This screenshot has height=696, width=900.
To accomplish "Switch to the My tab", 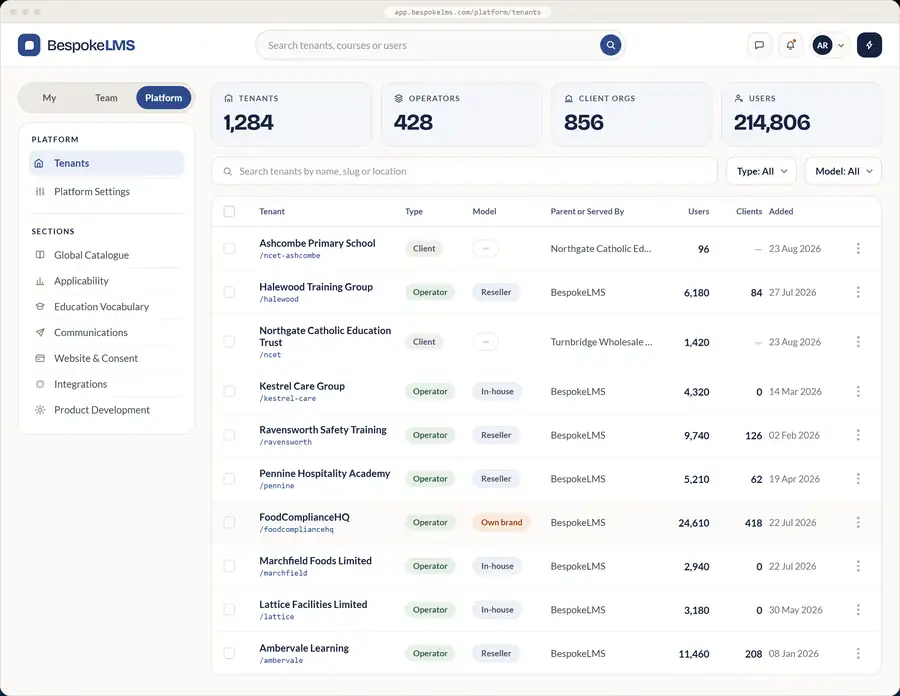I will 49,98.
